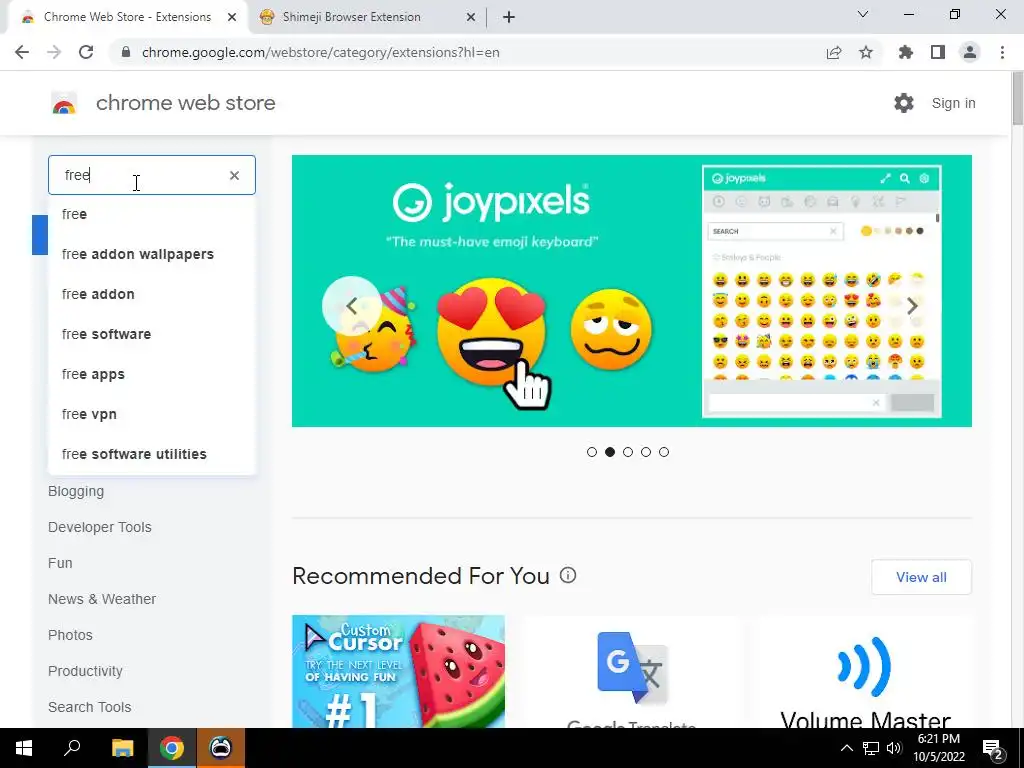1024x768 pixels.
Task: Choose suggestion 'free addon'
Action: point(152,294)
